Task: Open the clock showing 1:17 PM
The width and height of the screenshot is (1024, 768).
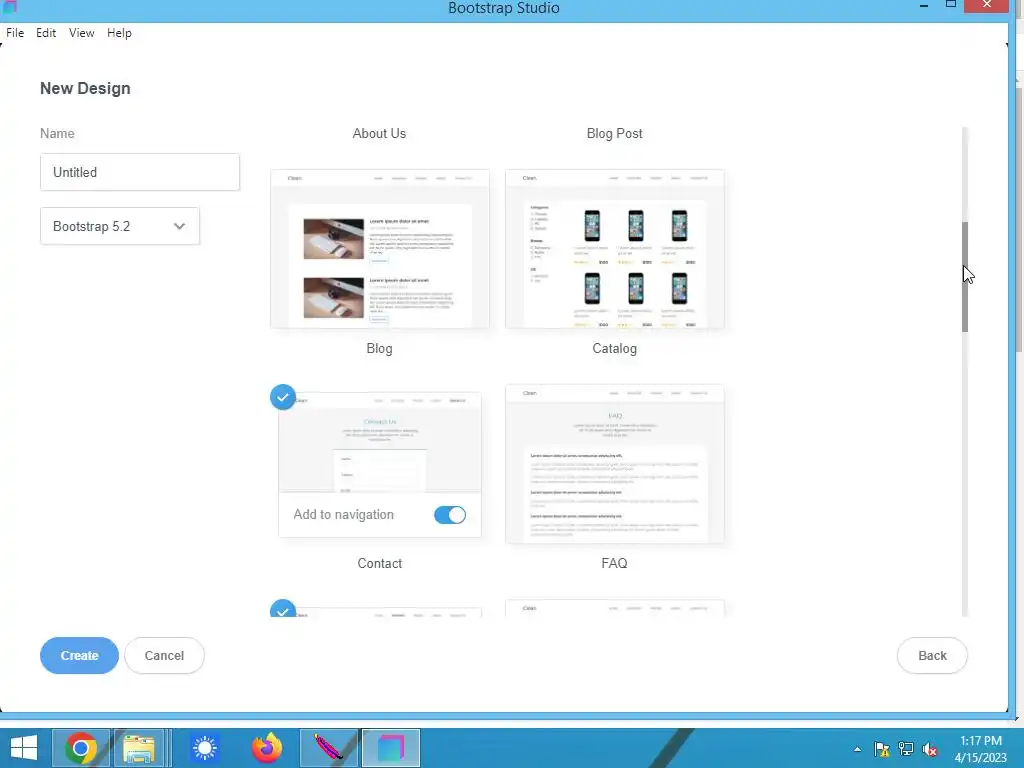Action: click(x=980, y=749)
